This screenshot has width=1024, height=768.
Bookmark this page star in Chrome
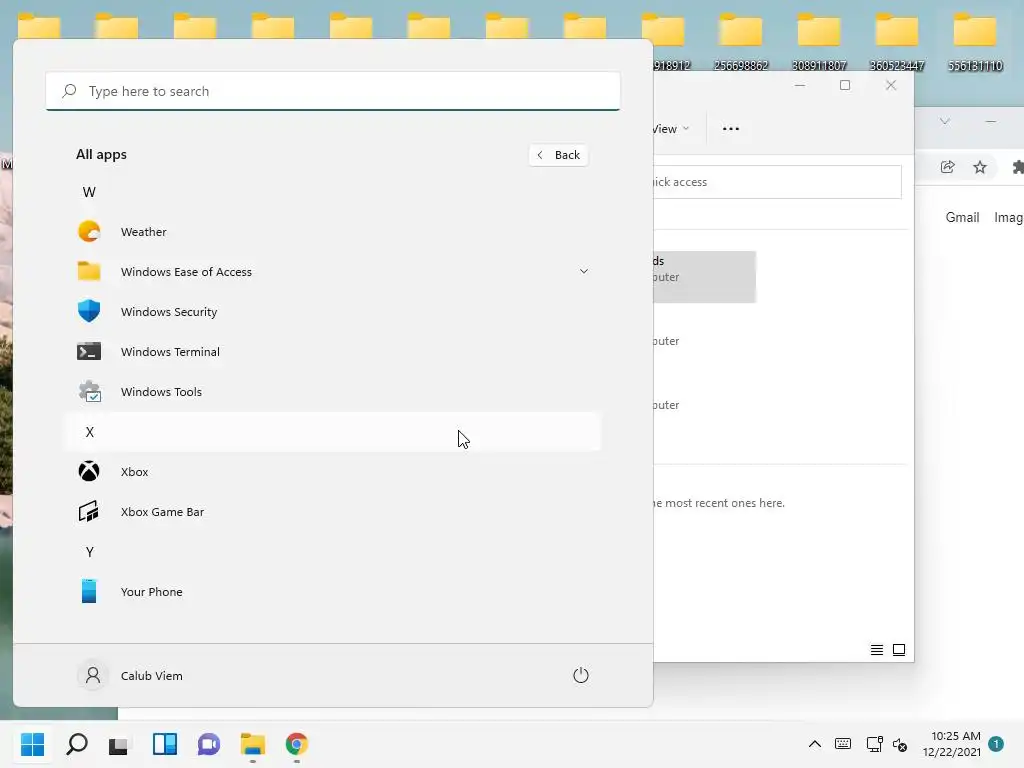[980, 167]
